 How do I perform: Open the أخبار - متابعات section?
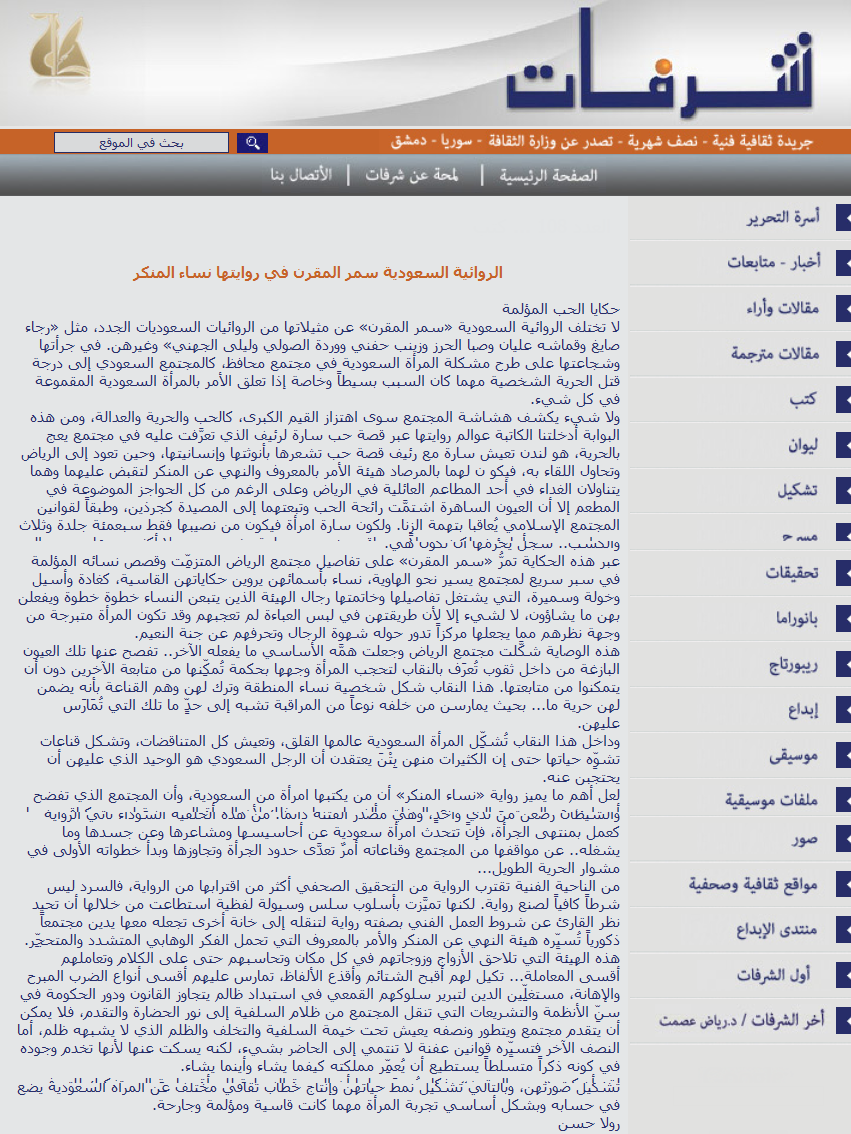click(774, 262)
